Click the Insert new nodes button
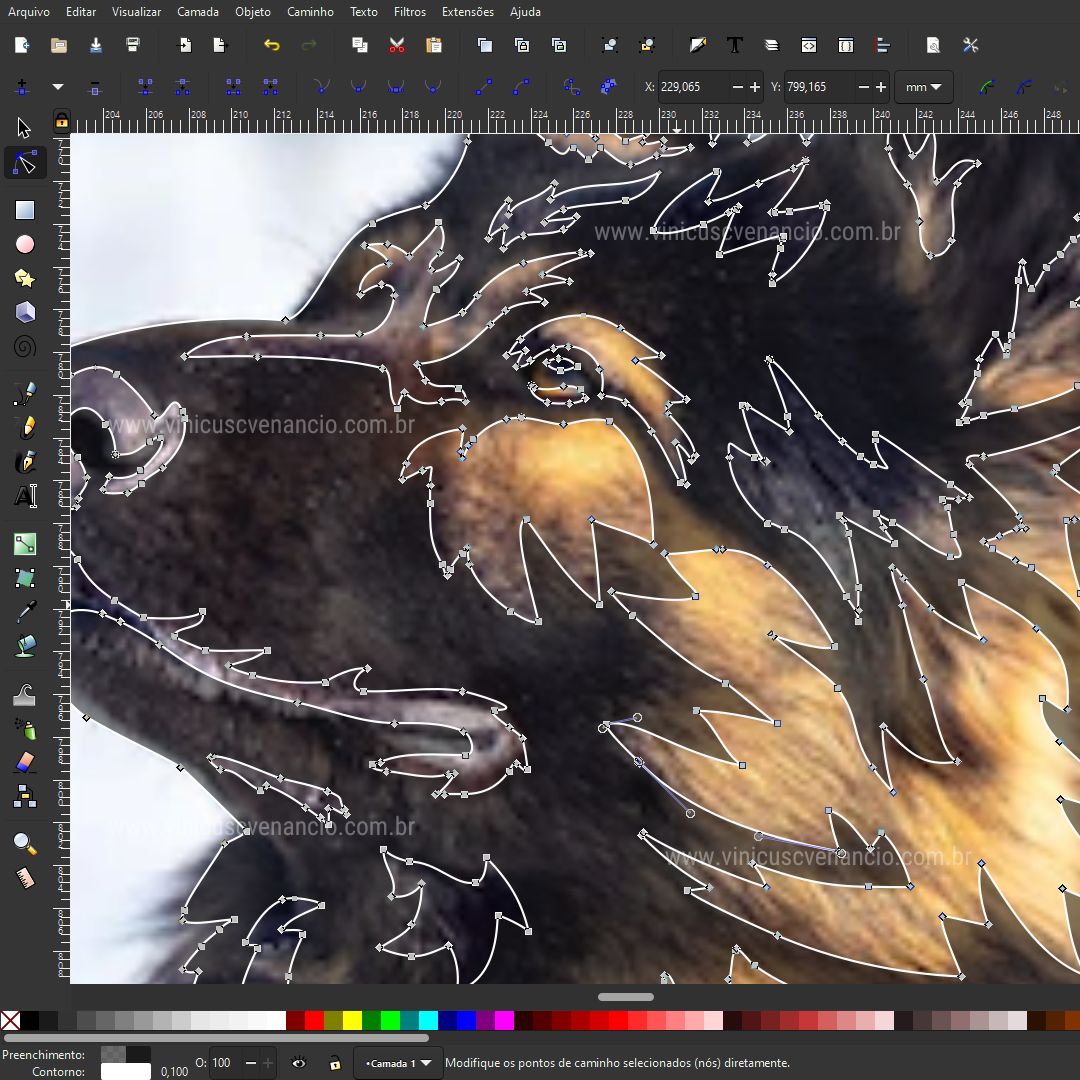 [22, 87]
